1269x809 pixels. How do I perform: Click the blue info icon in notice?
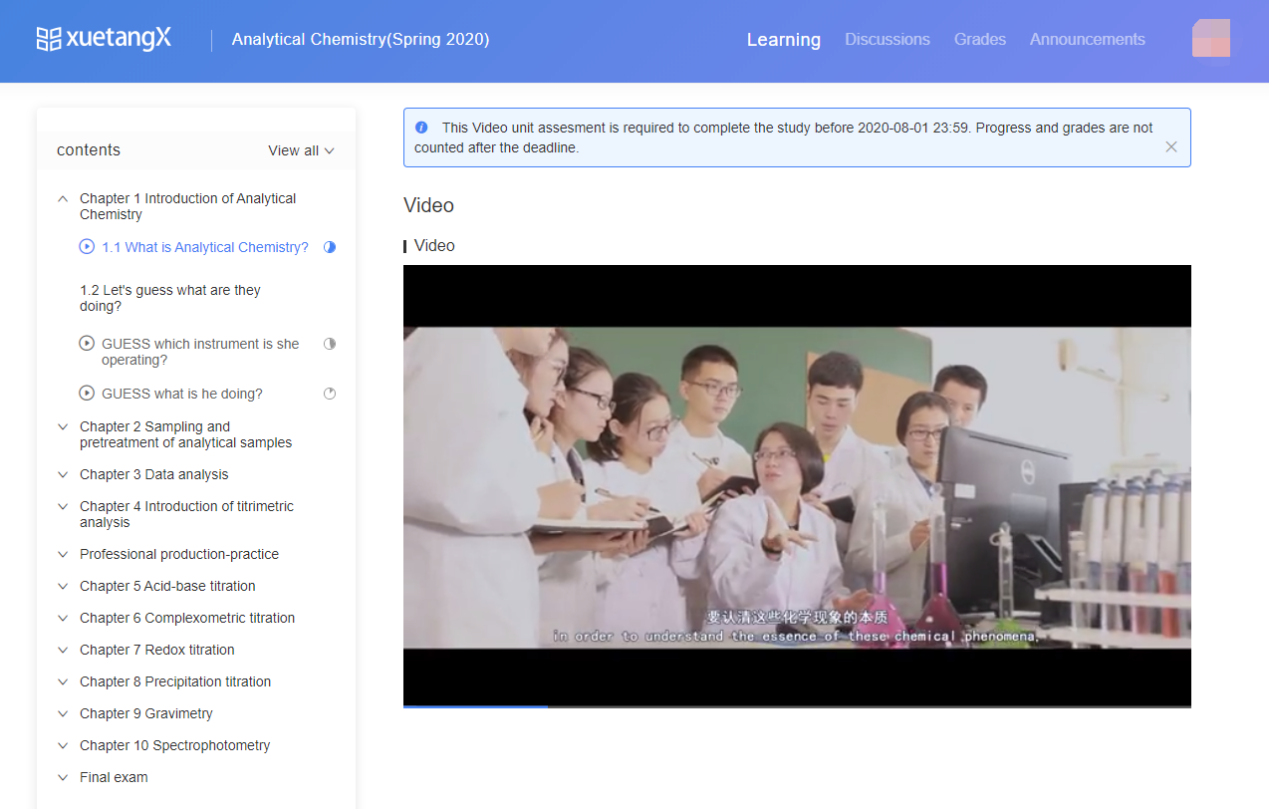[x=421, y=128]
